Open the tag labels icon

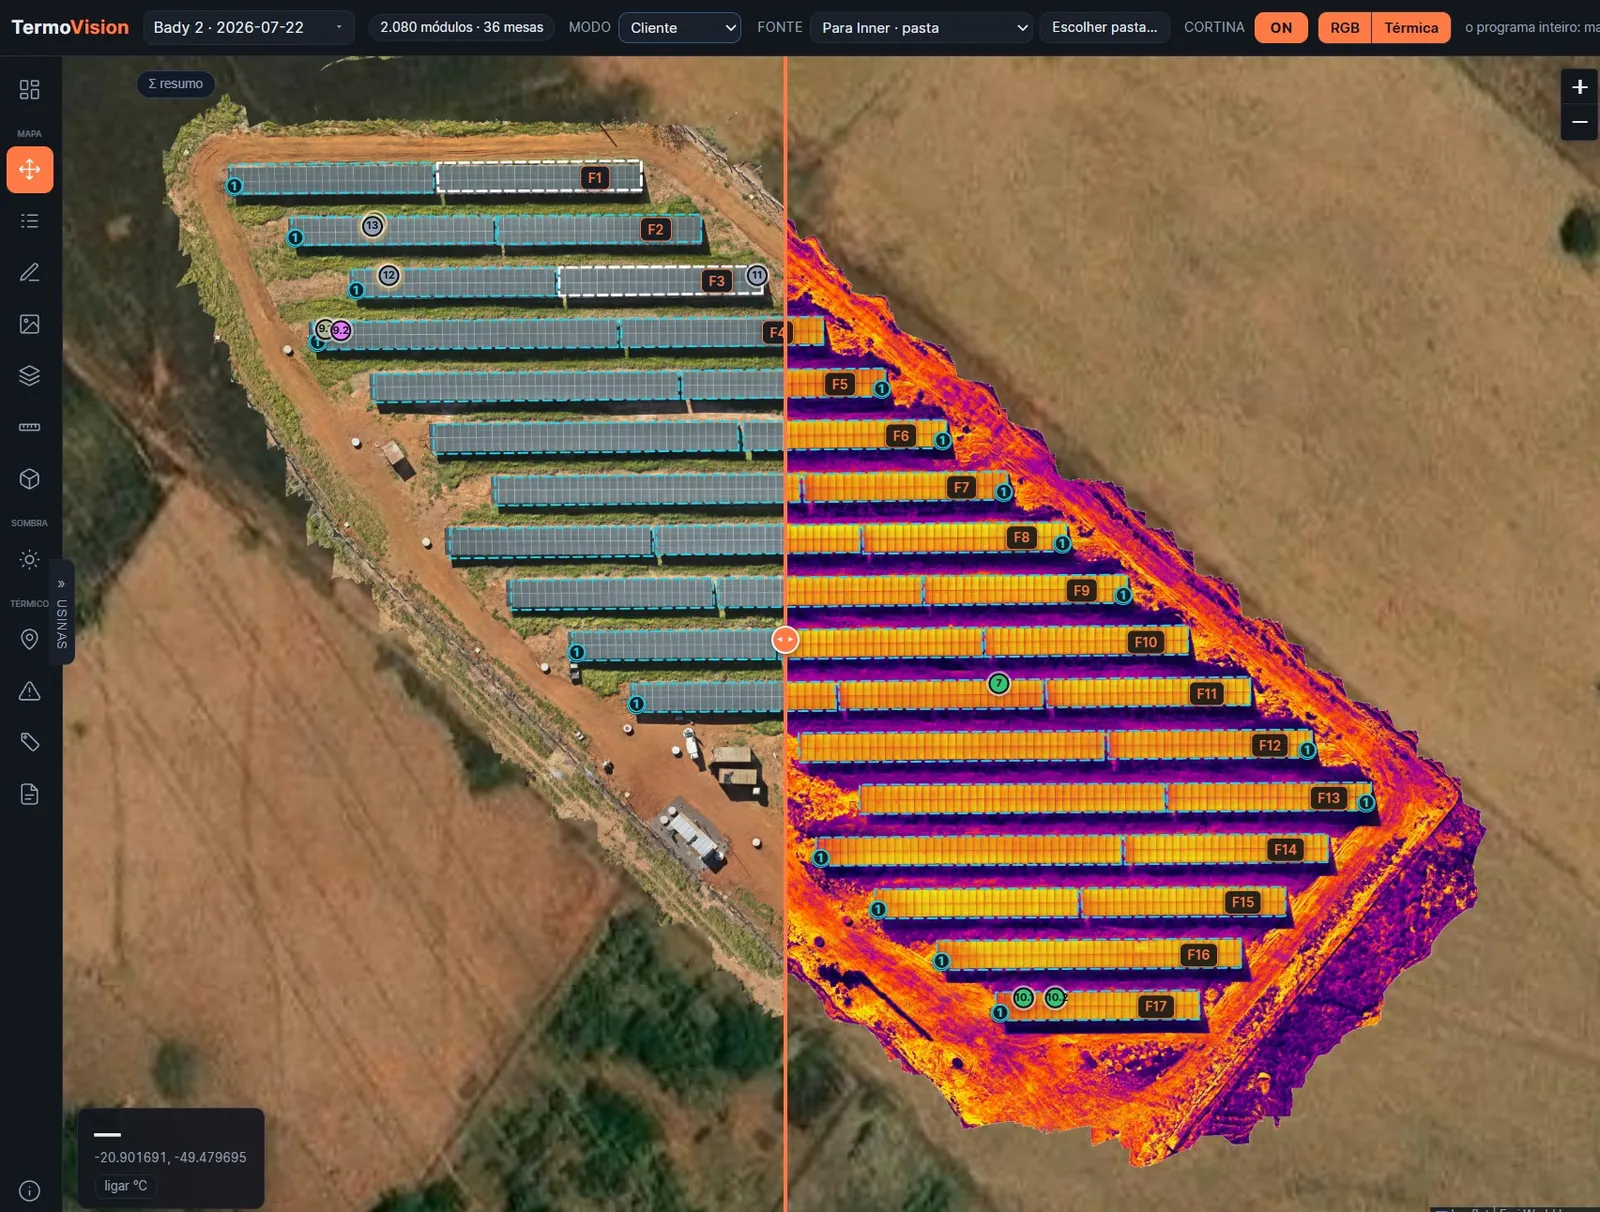point(29,742)
